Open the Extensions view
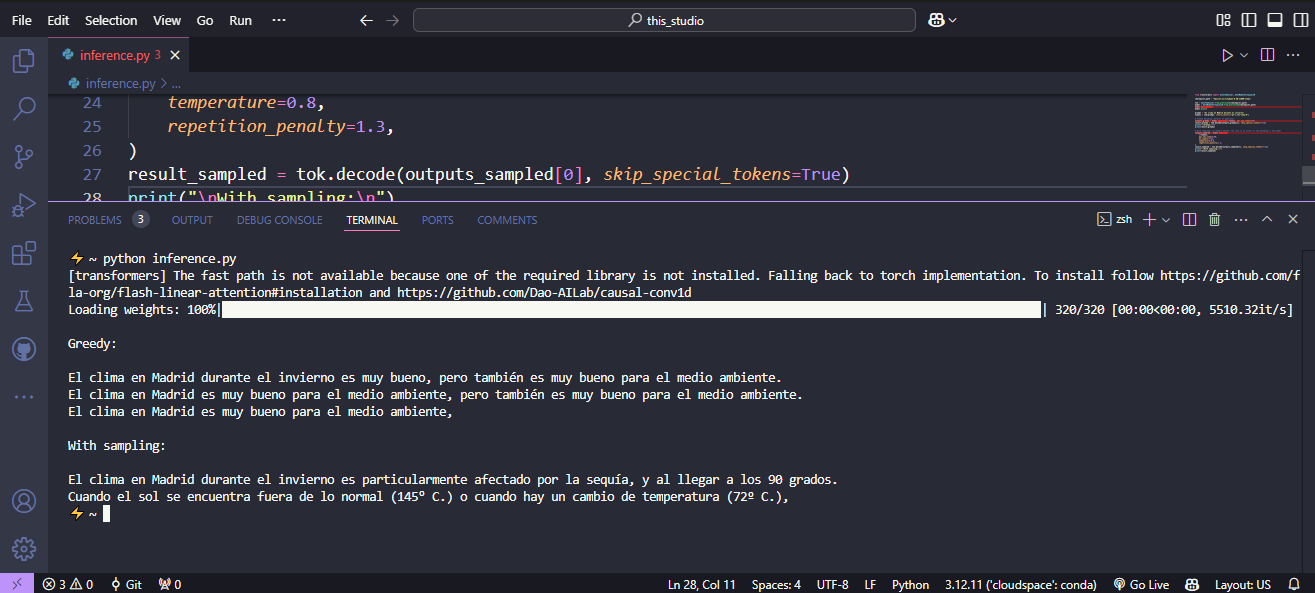The width and height of the screenshot is (1315, 593). pos(24,254)
